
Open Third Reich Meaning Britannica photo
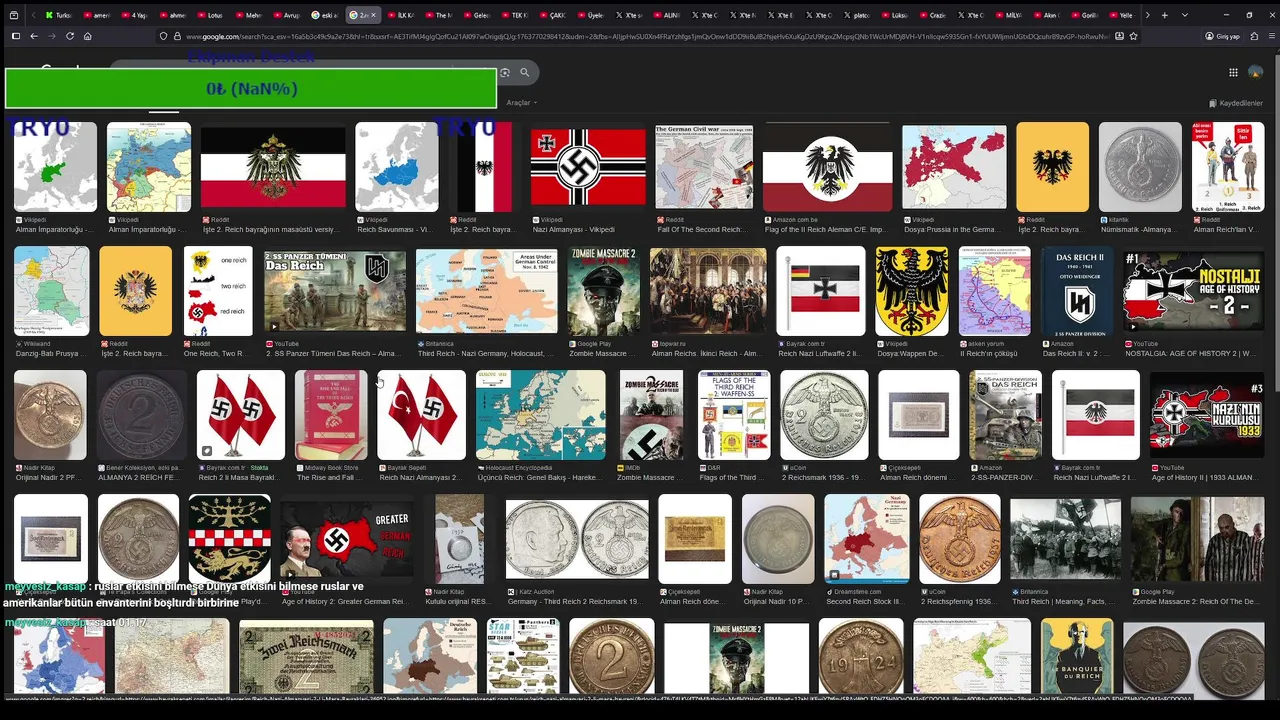1065,539
